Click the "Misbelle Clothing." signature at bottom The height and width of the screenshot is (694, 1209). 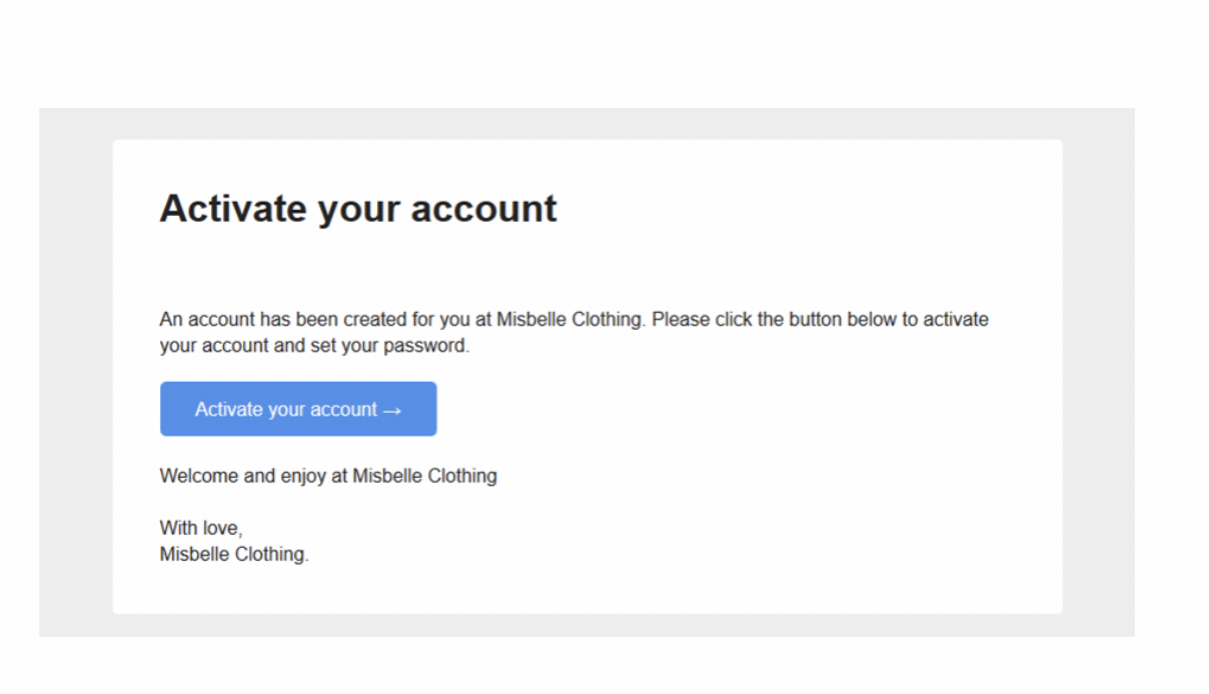234,555
